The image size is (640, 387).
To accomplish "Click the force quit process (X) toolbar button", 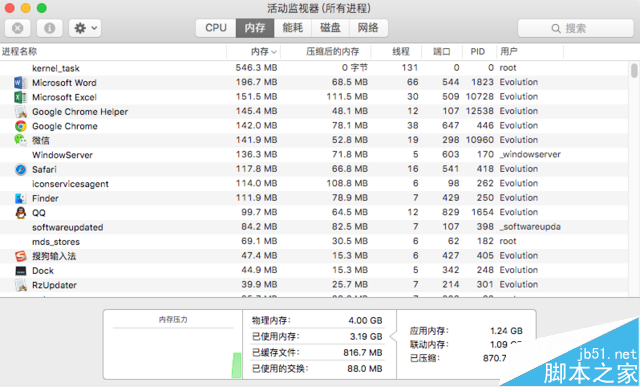I will pos(18,28).
